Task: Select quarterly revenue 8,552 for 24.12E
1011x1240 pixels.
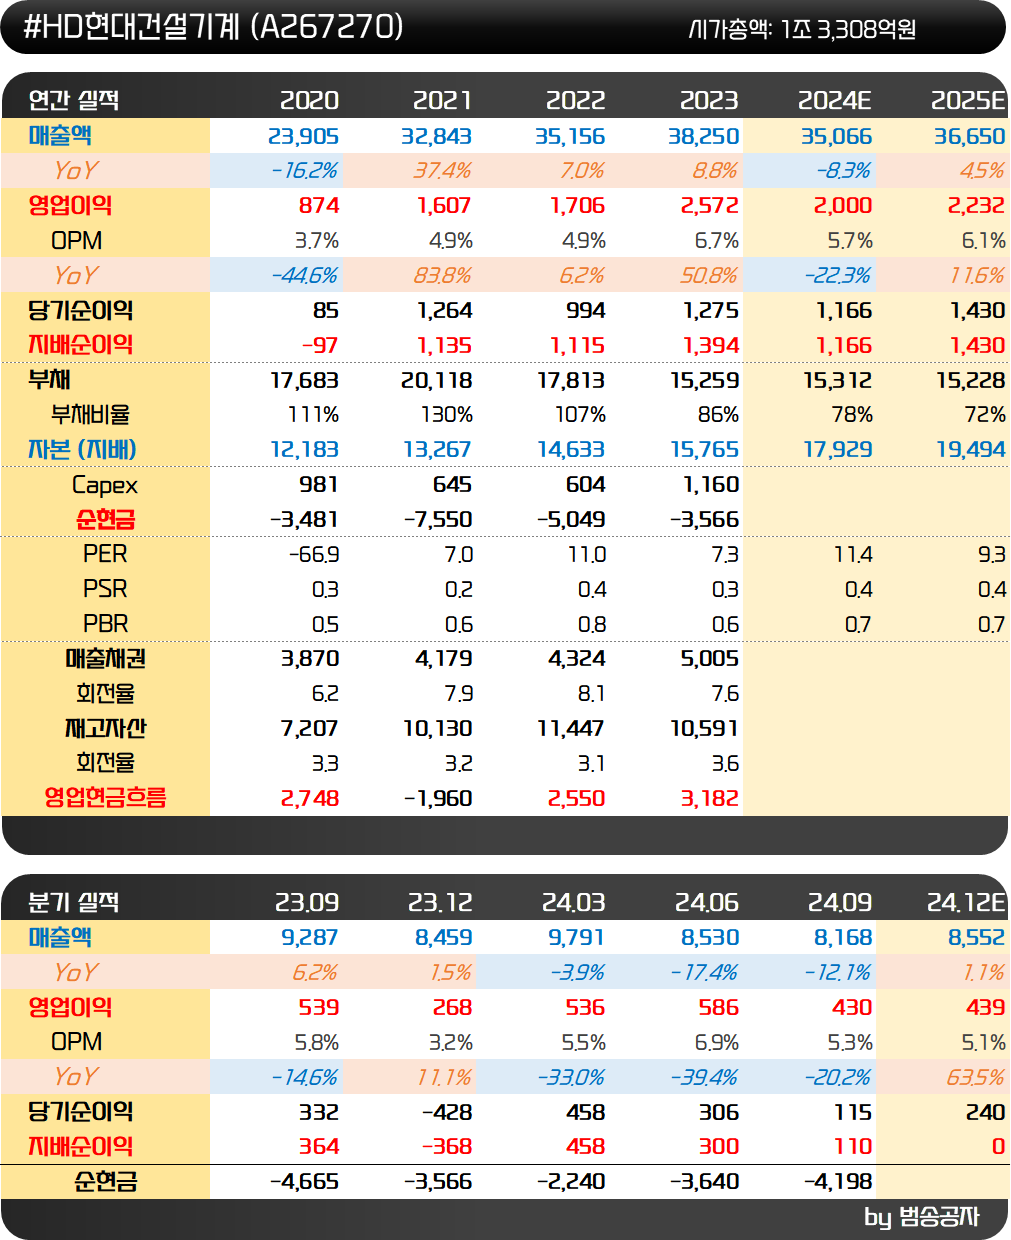Action: point(976,938)
